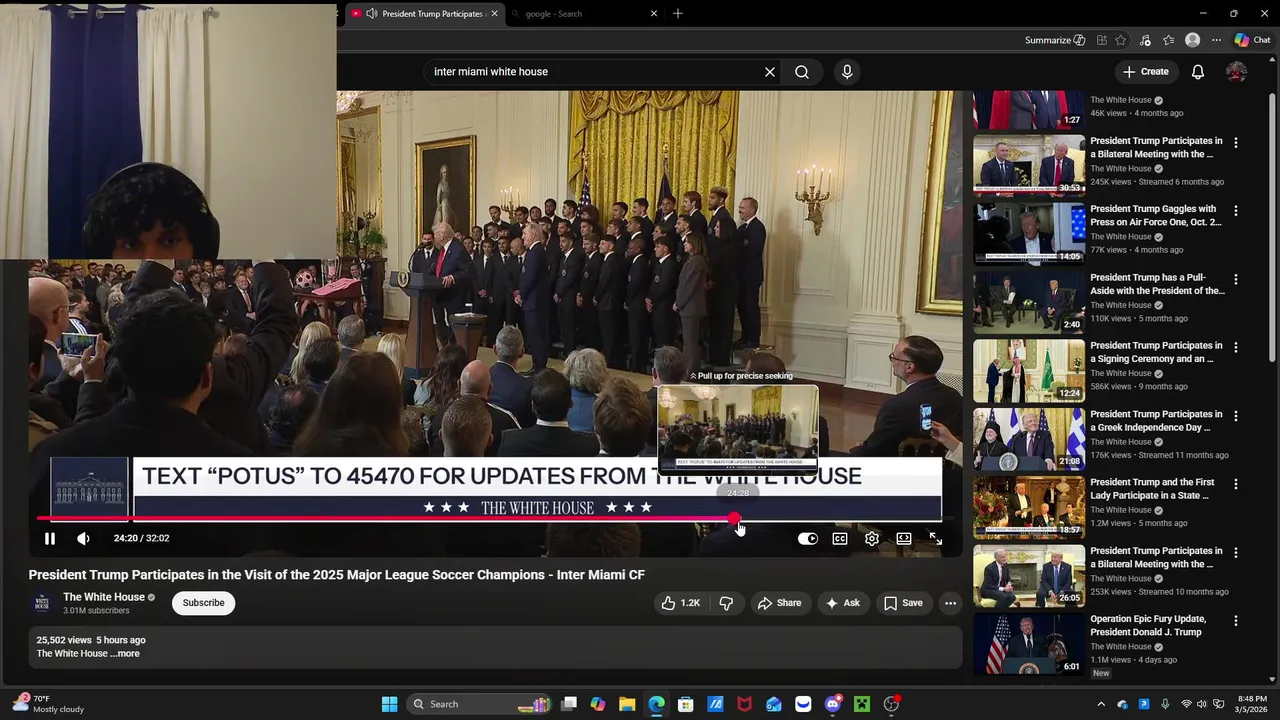
Task: Close the google - Search tab
Action: pos(654,14)
